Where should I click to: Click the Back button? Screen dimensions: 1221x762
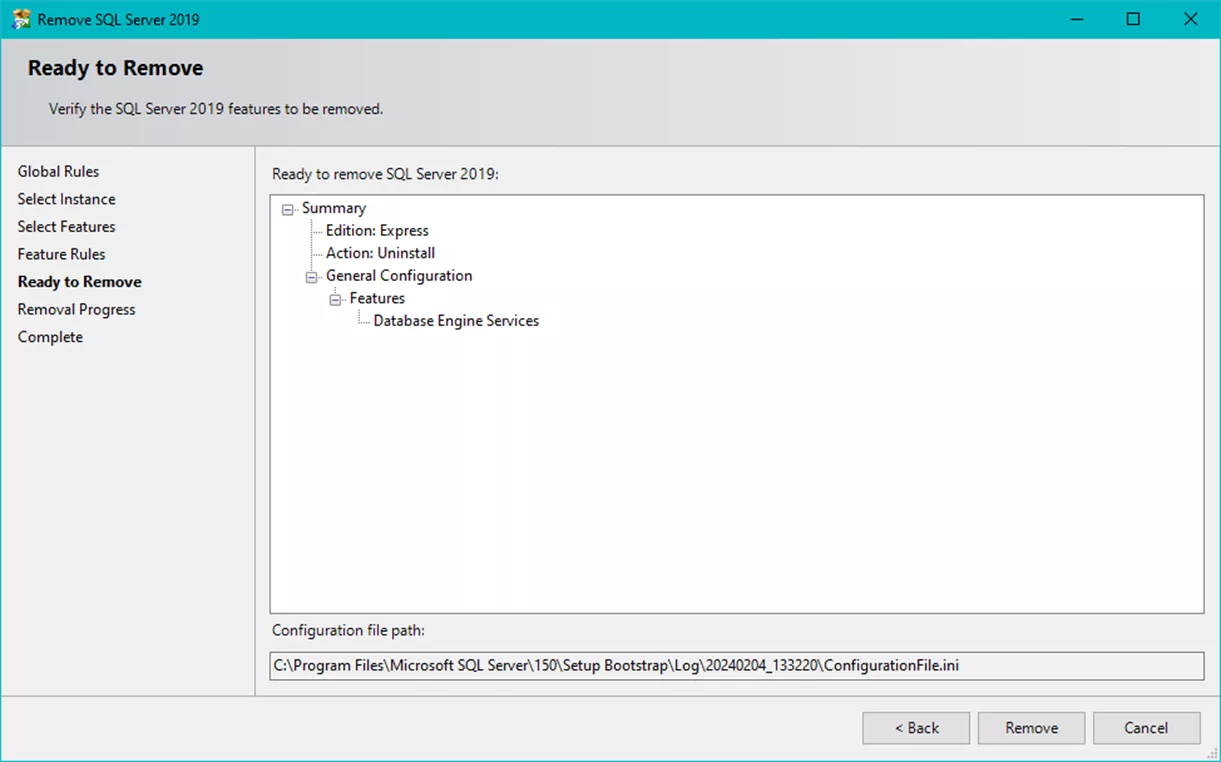[916, 728]
